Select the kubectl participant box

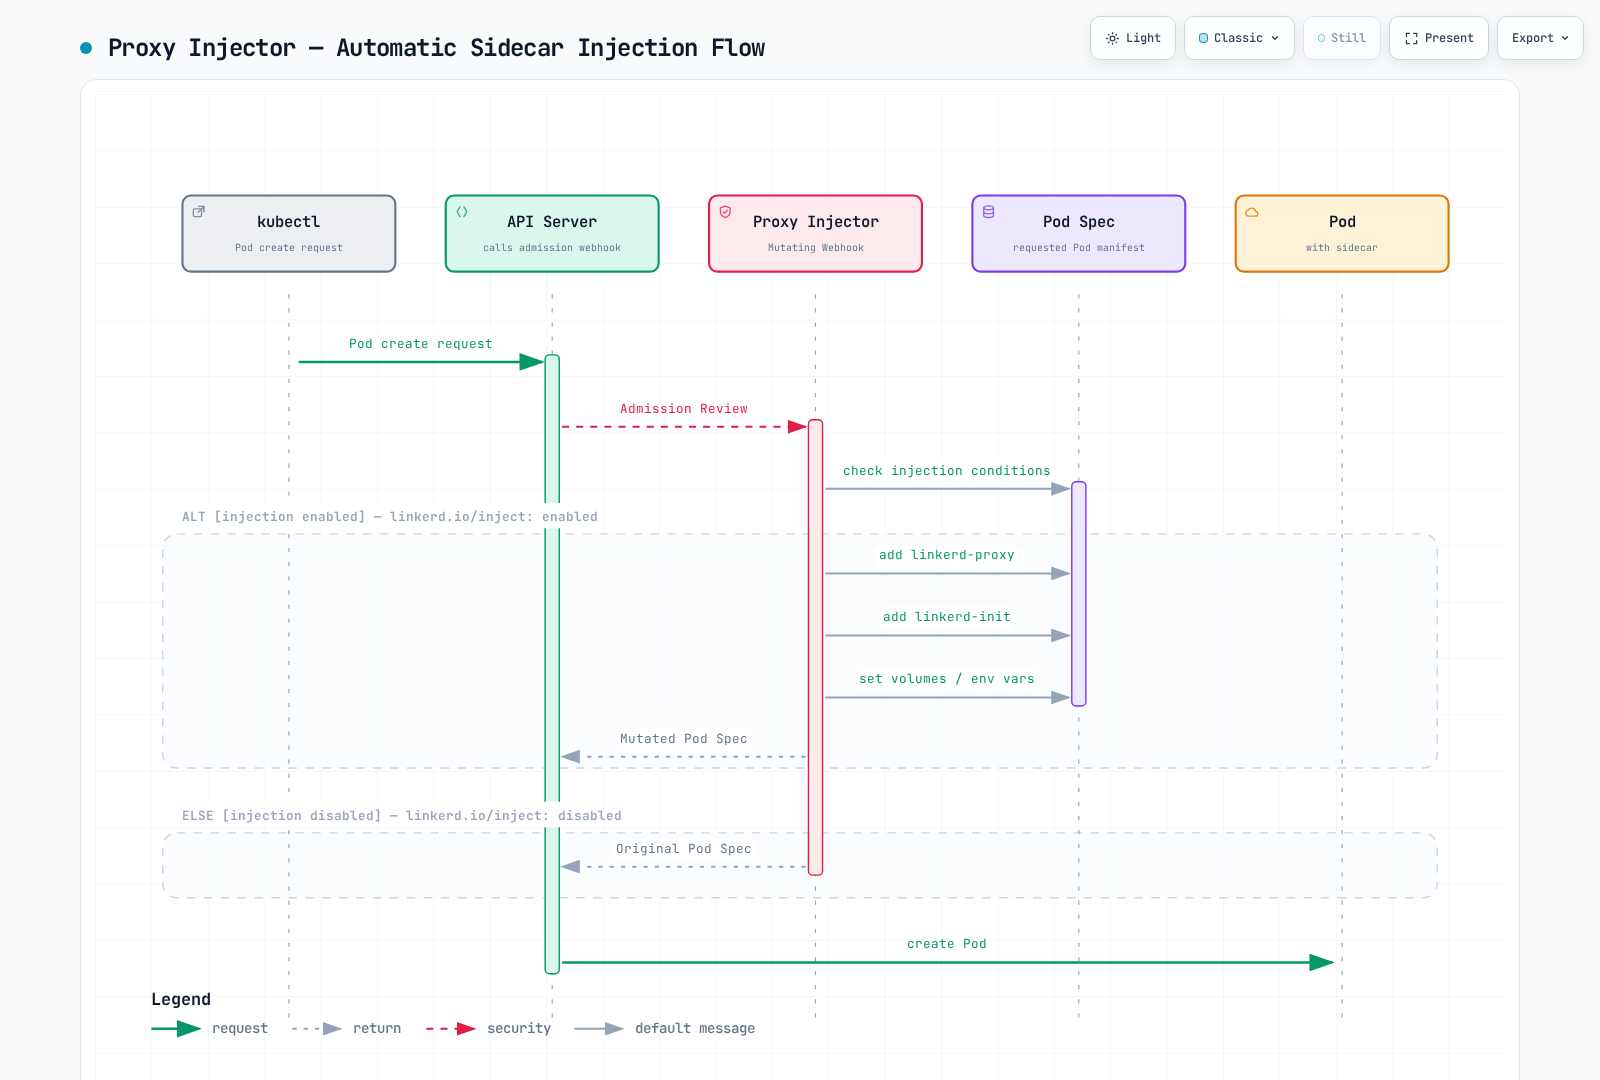[289, 233]
